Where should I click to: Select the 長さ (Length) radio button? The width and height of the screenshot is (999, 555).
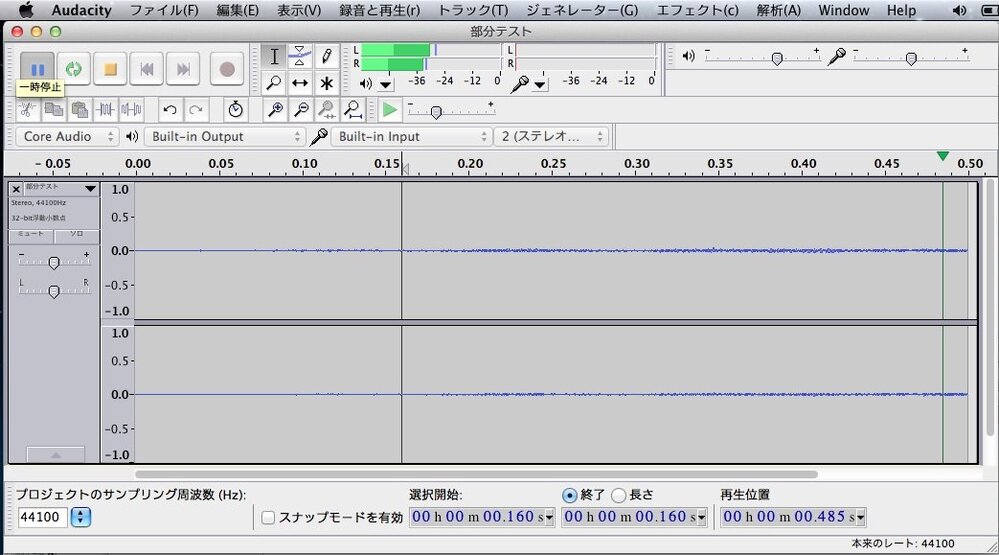(619, 495)
